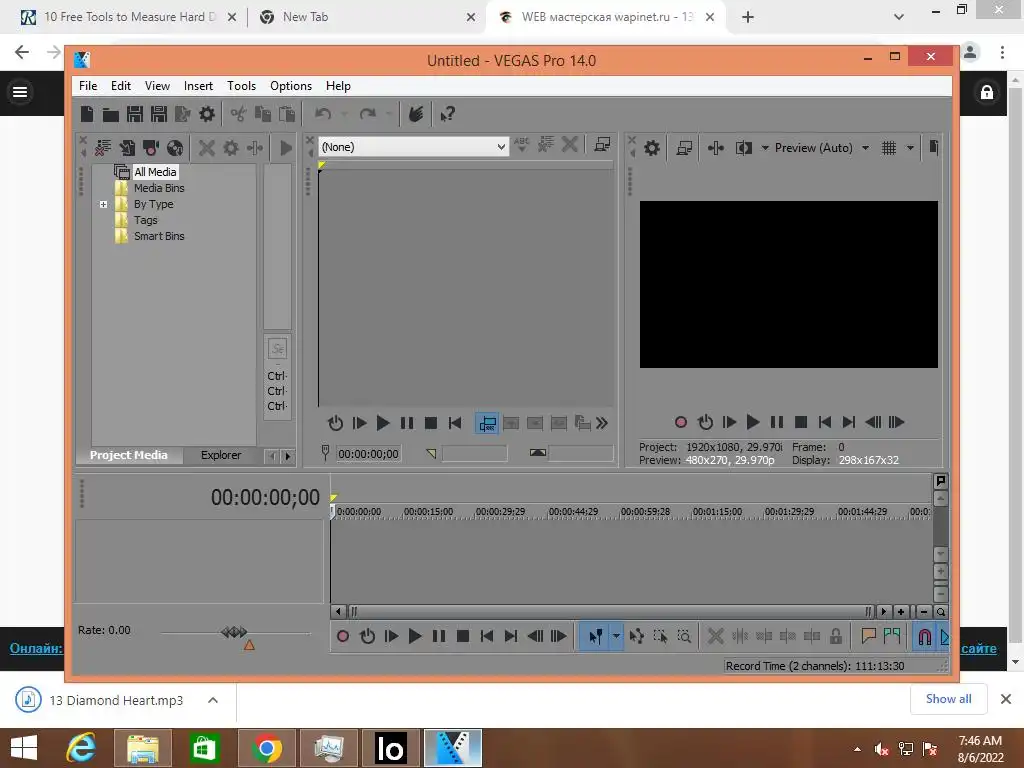The height and width of the screenshot is (768, 1024).
Task: Click Extract Audio from CD icon
Action: [174, 148]
